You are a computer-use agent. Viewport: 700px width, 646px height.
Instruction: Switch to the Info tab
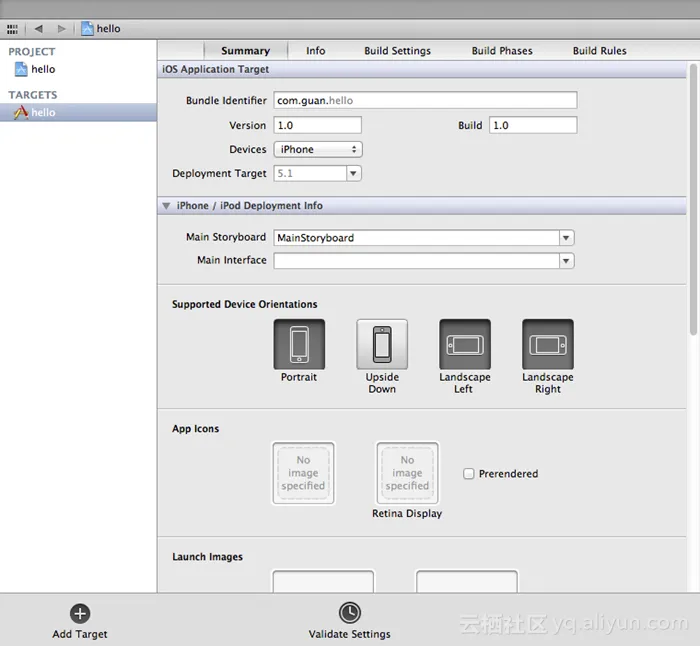pyautogui.click(x=315, y=50)
